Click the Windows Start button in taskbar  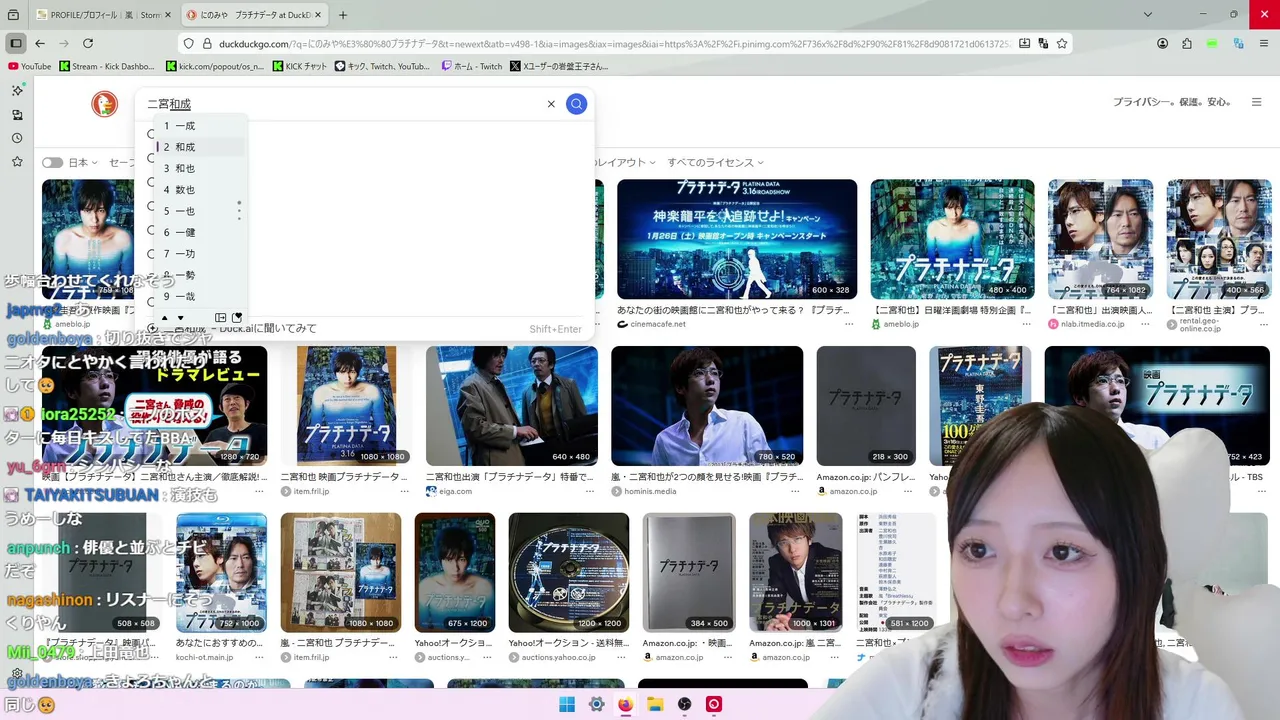[x=567, y=704]
